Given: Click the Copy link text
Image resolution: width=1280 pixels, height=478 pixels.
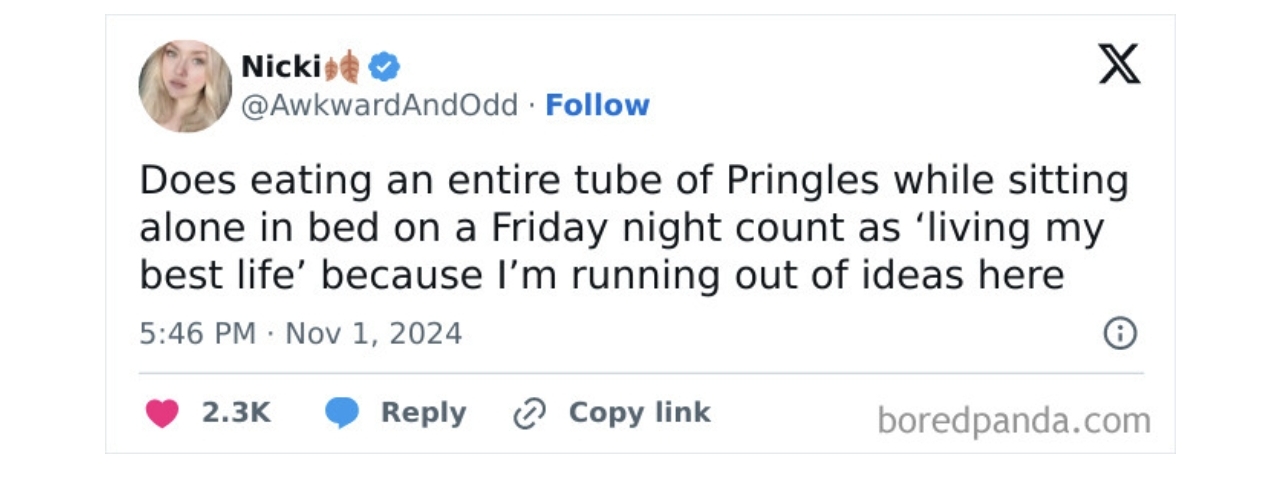Looking at the screenshot, I should pyautogui.click(x=640, y=412).
